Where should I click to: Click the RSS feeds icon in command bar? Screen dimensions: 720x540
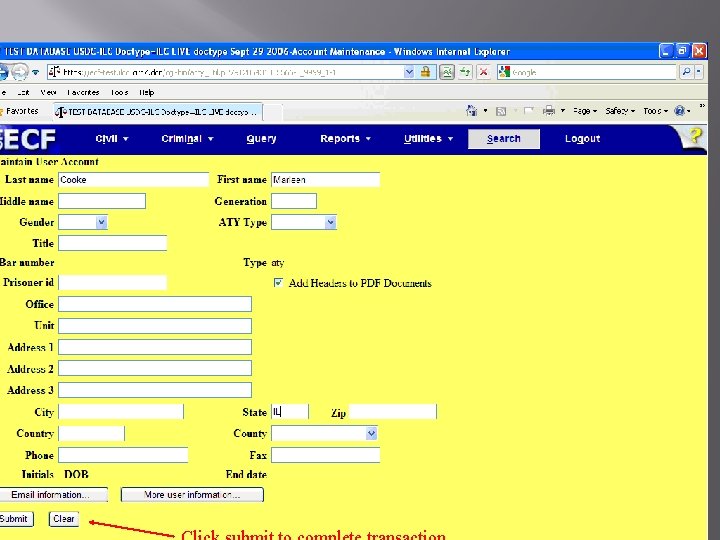[501, 111]
